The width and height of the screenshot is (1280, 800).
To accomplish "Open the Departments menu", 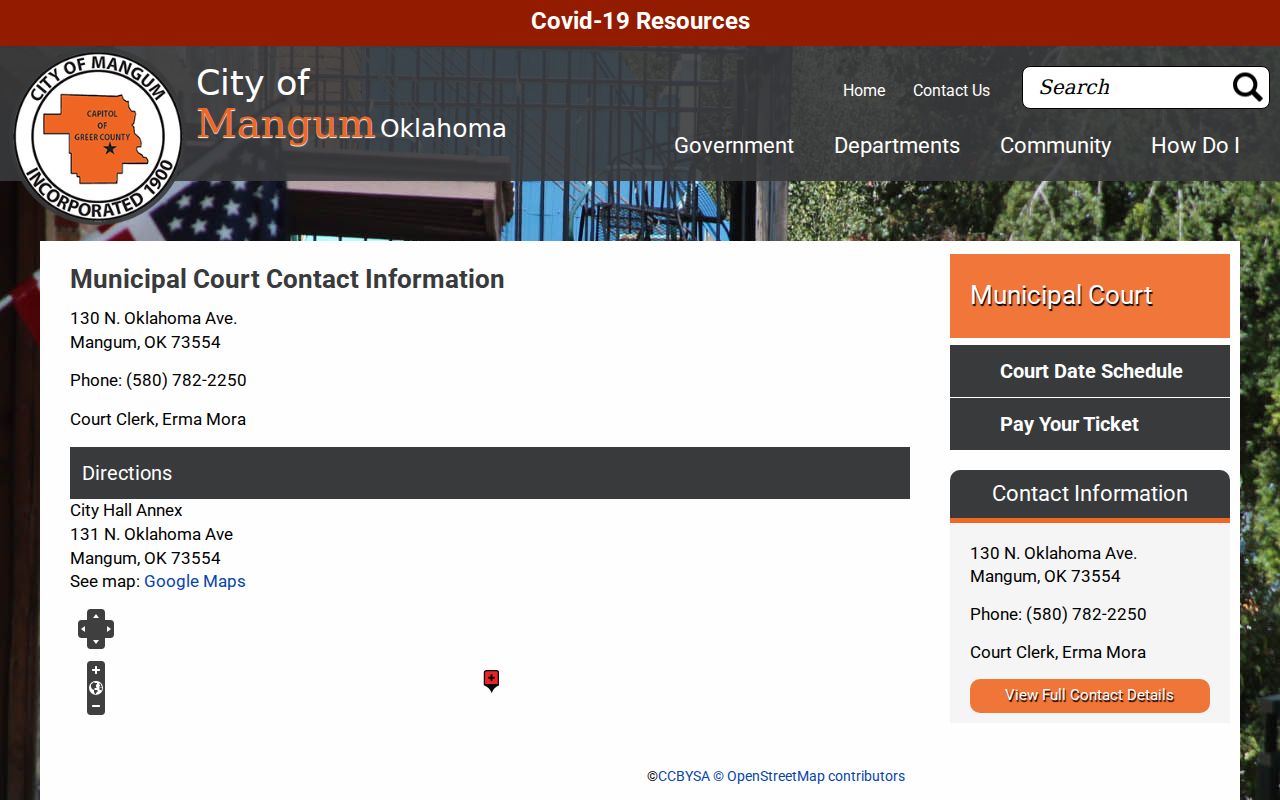I will pos(897,145).
